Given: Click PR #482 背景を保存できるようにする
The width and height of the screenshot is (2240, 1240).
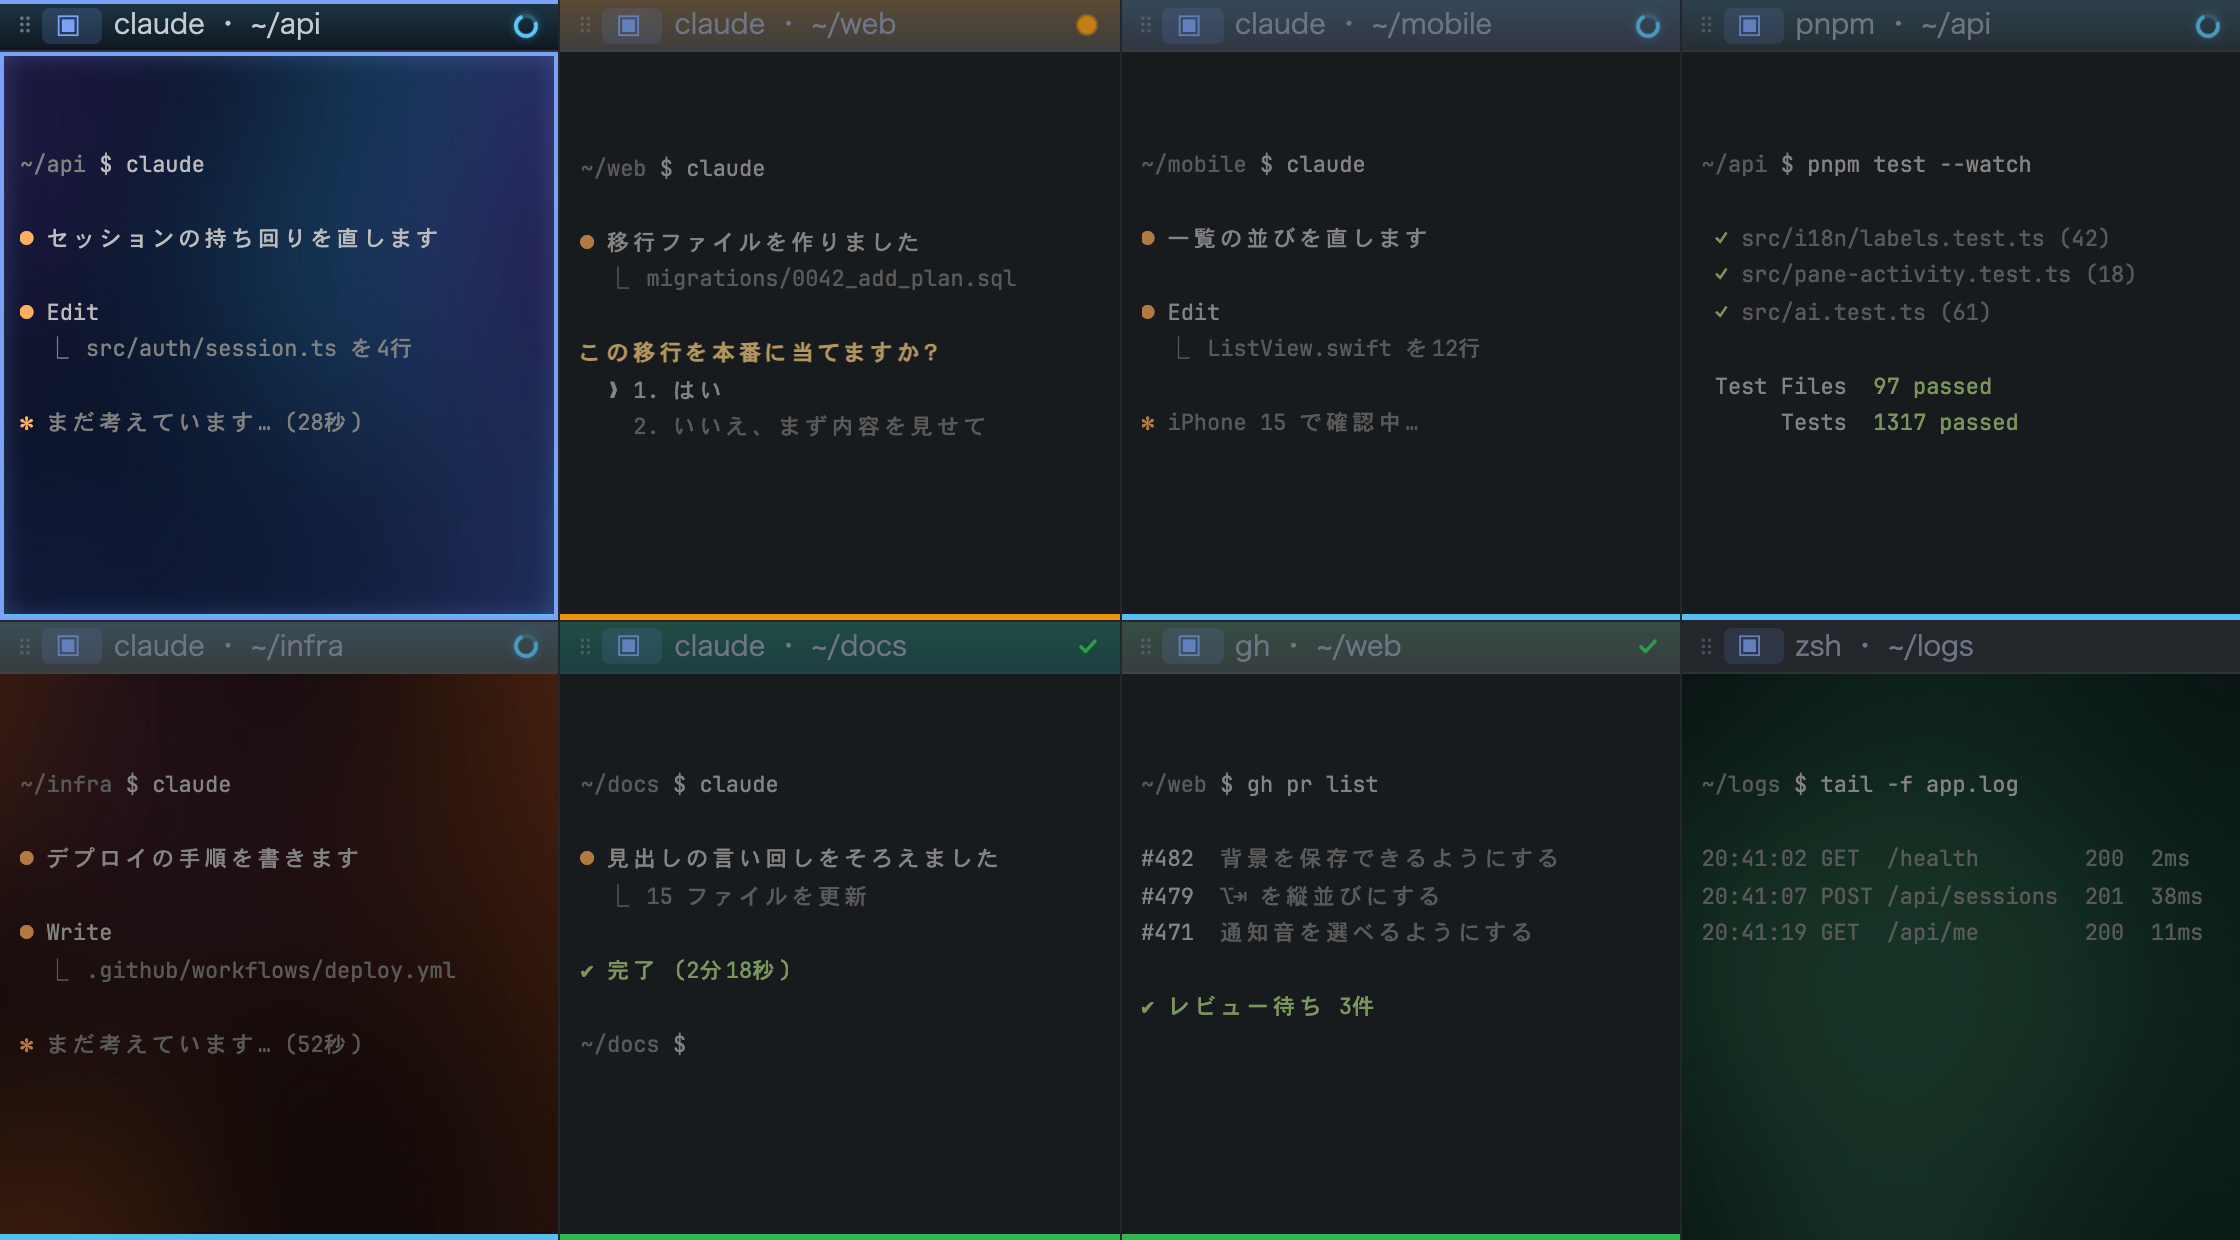Looking at the screenshot, I should pyautogui.click(x=1350, y=858).
